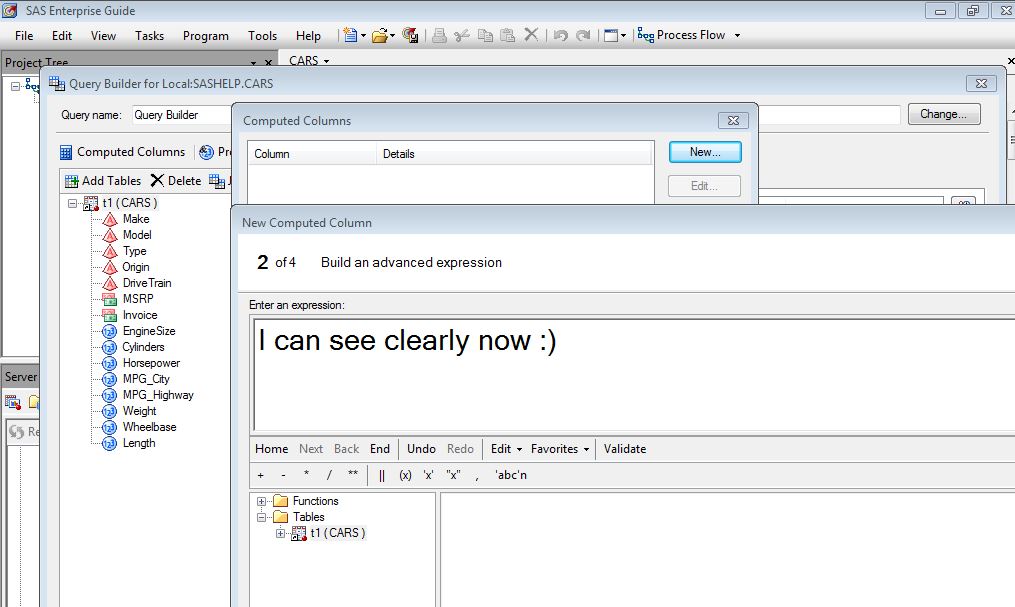The width and height of the screenshot is (1015, 607).
Task: Collapse the t1 (CARS) table tree
Action: [x=73, y=203]
